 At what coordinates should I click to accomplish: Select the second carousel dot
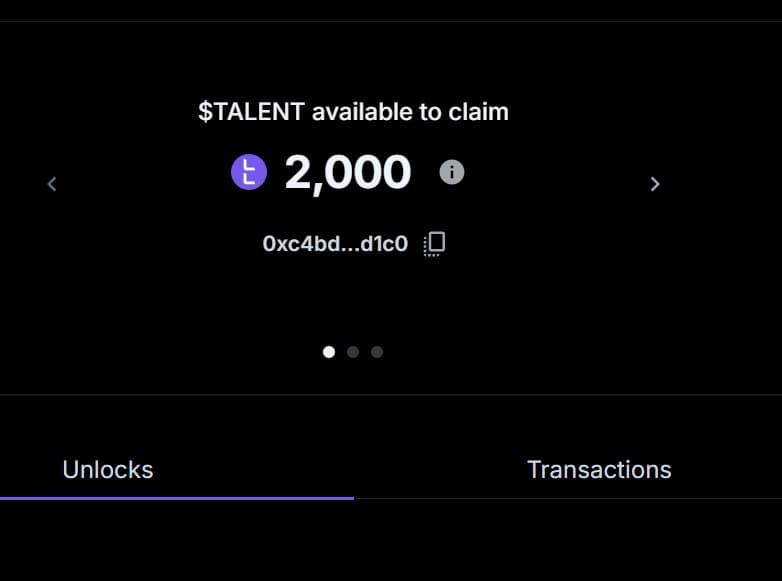[x=353, y=352]
